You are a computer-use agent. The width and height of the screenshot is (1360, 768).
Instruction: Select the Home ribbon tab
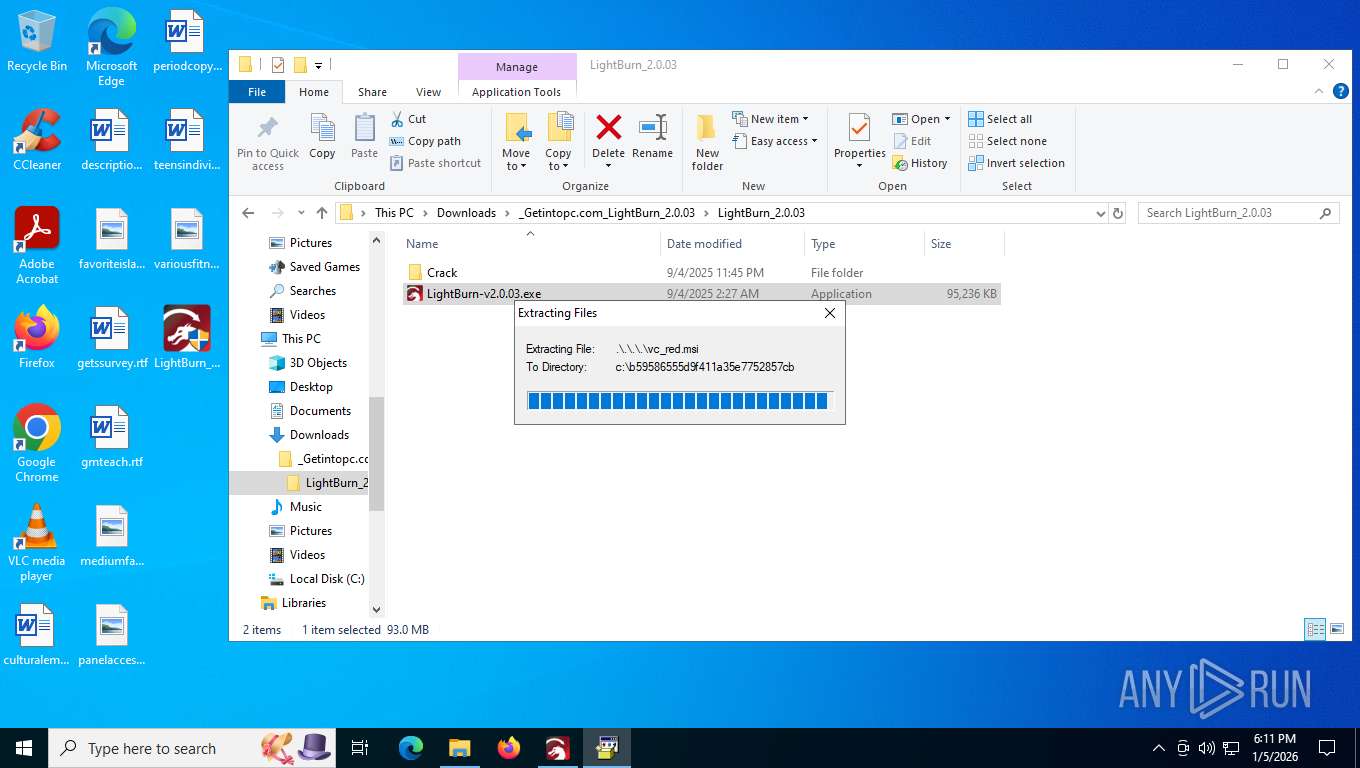click(x=314, y=92)
